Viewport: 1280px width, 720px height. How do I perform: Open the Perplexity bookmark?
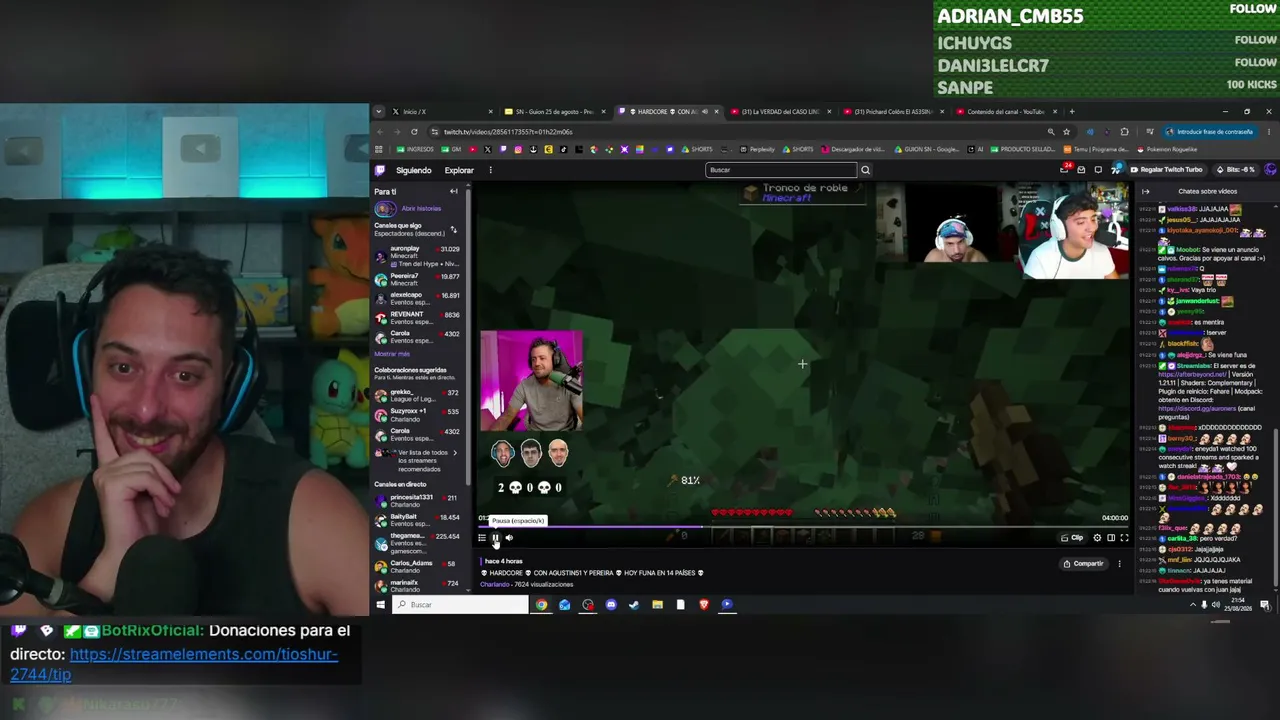(x=757, y=150)
